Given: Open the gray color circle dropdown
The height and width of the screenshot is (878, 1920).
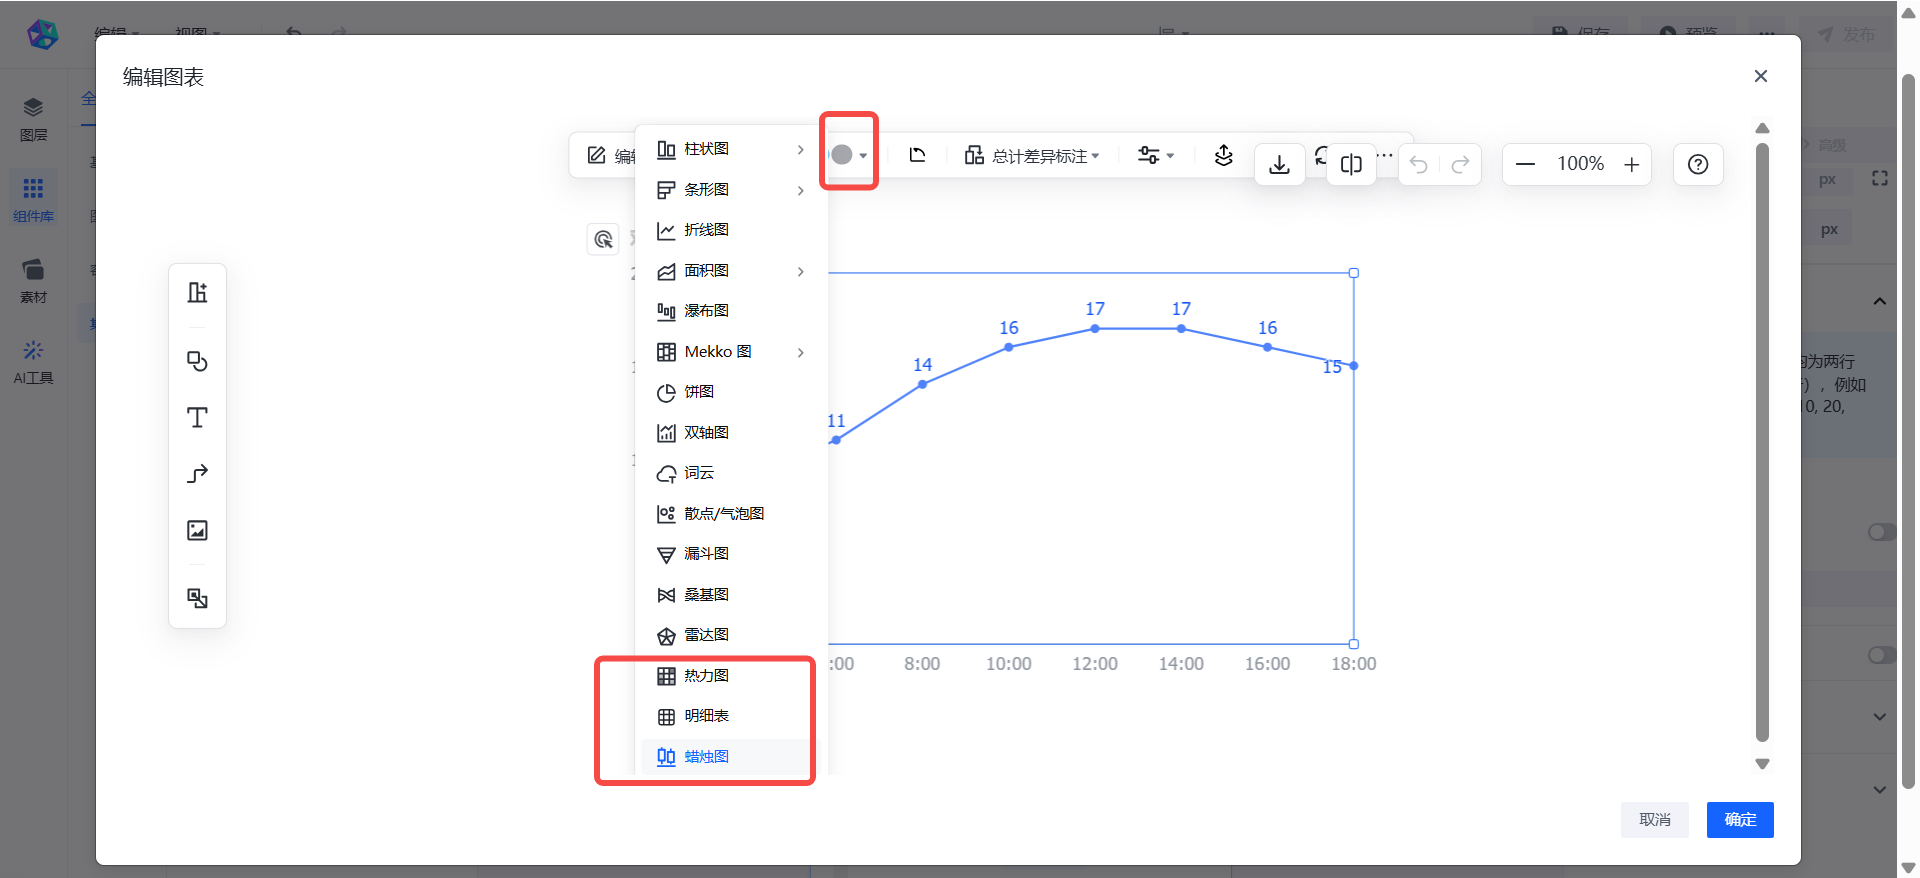Looking at the screenshot, I should coord(848,155).
